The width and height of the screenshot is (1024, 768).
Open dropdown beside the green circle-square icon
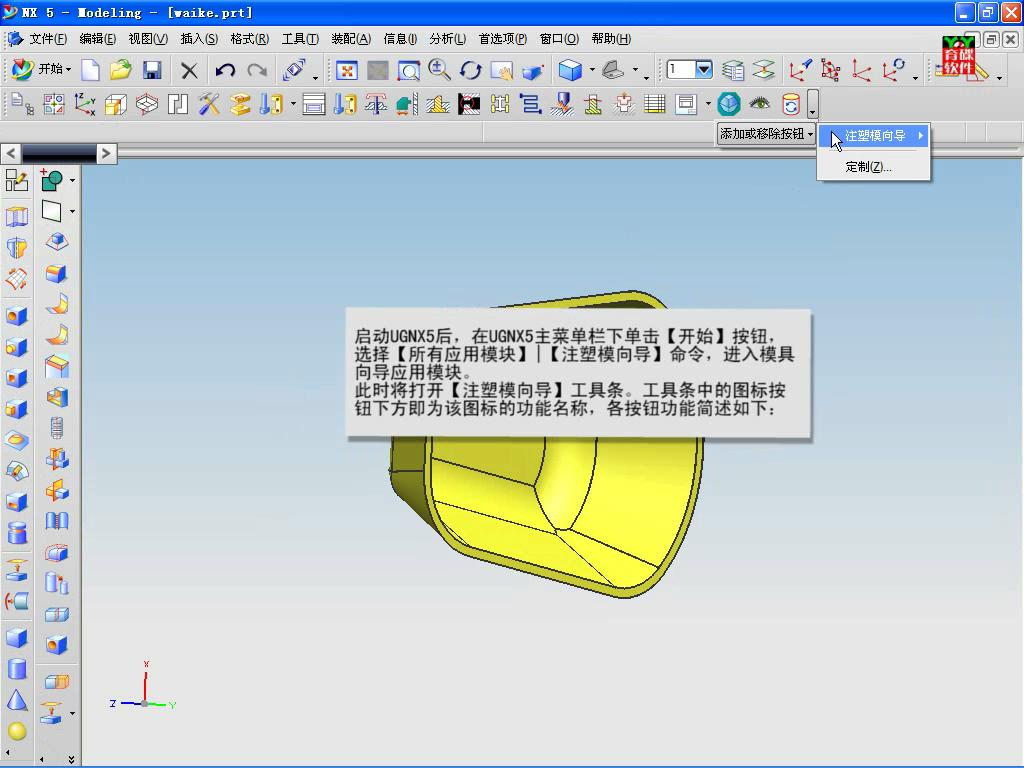point(72,180)
